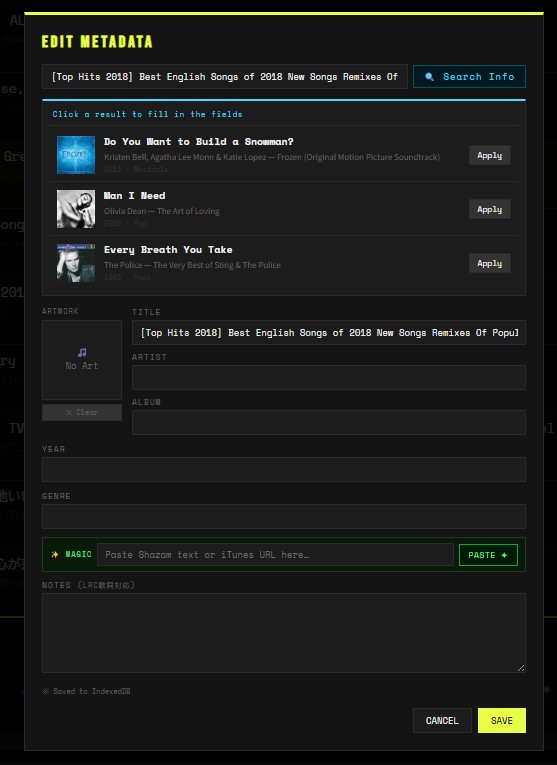Click the Man I Need result title
Viewport: 557px width, 765px height.
[x=135, y=196]
